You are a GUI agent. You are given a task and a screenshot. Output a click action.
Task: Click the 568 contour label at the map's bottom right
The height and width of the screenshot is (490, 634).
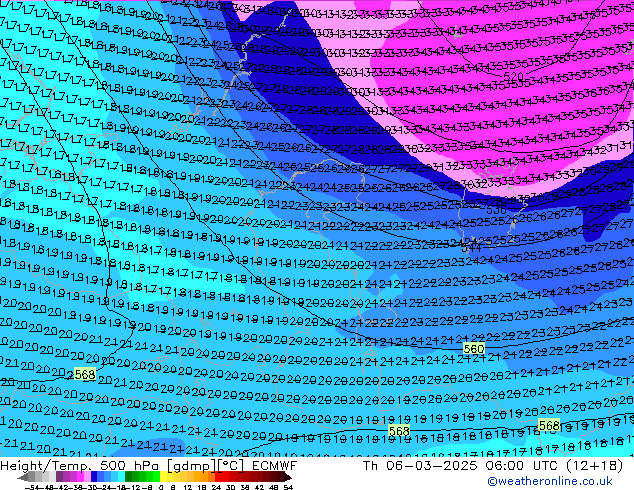(x=549, y=425)
